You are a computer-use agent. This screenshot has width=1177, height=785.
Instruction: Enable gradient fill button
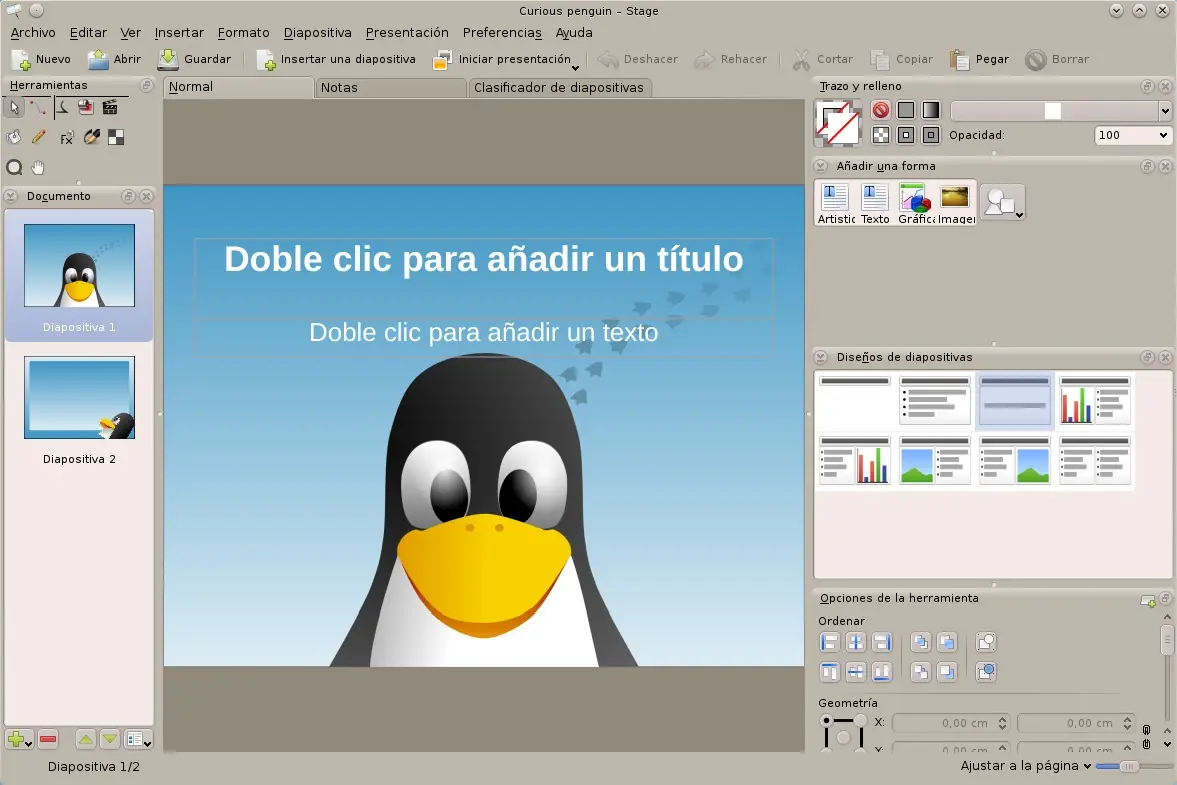click(x=931, y=110)
